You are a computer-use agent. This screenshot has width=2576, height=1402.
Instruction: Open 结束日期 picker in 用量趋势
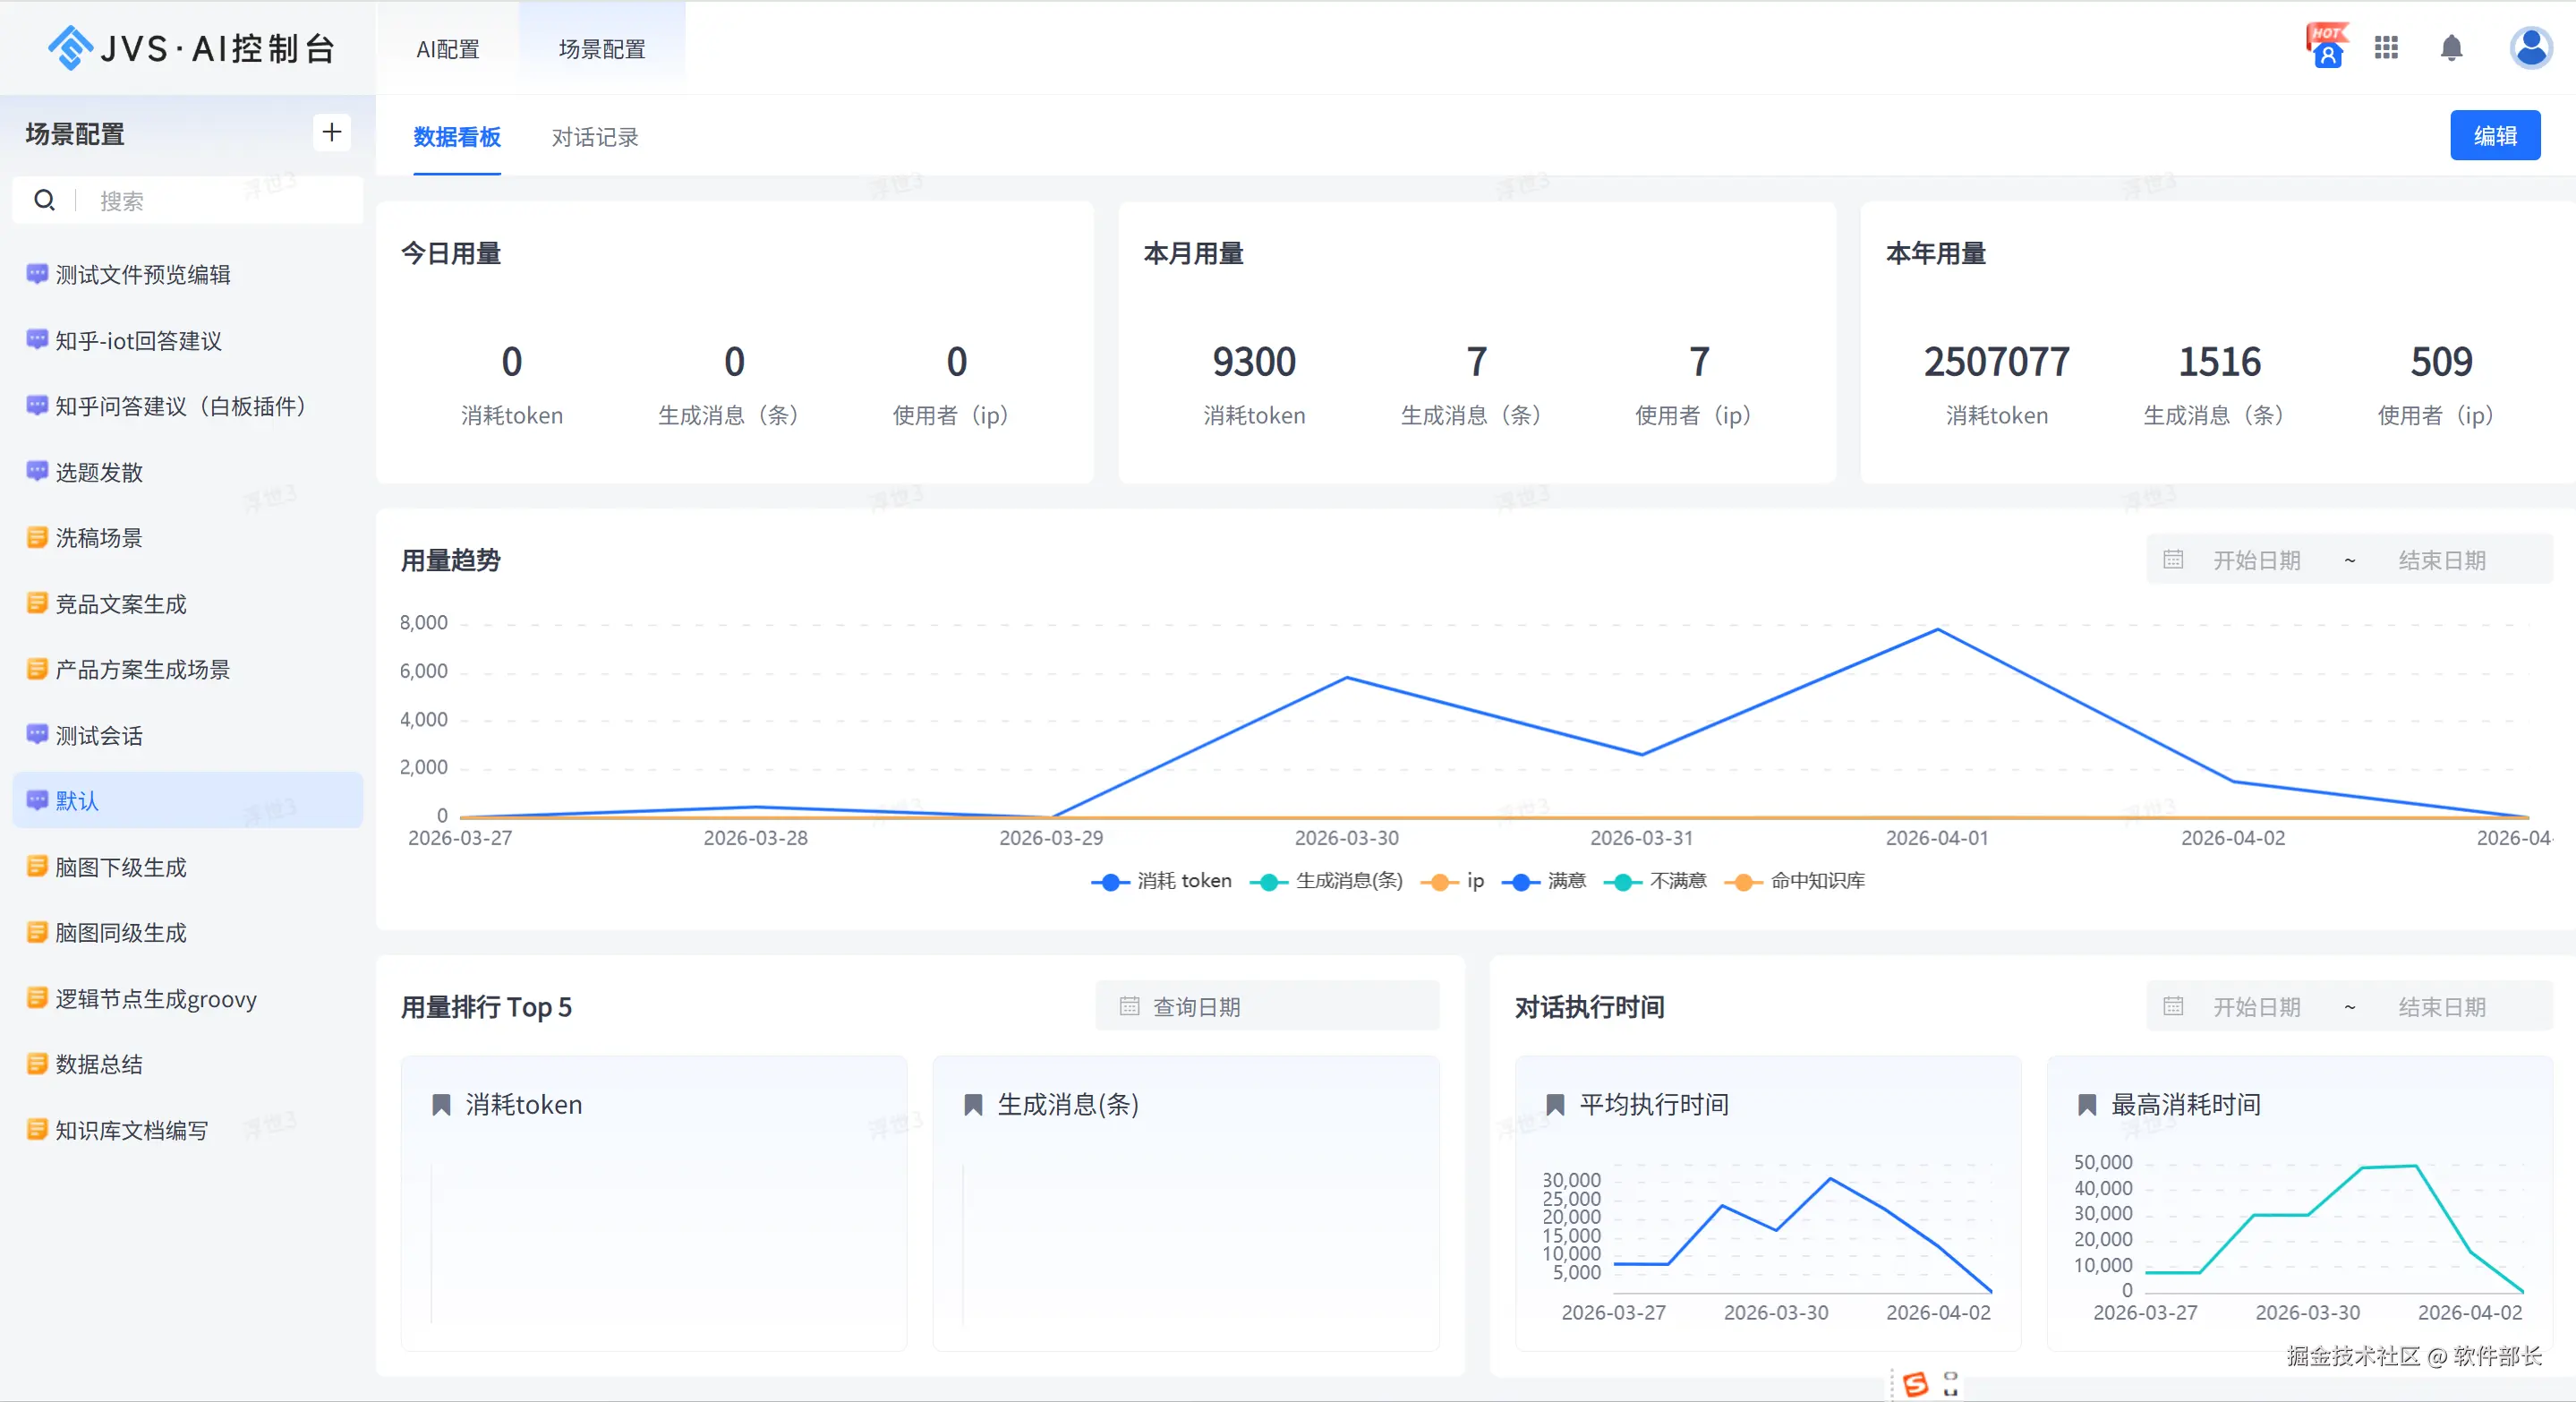2441,560
